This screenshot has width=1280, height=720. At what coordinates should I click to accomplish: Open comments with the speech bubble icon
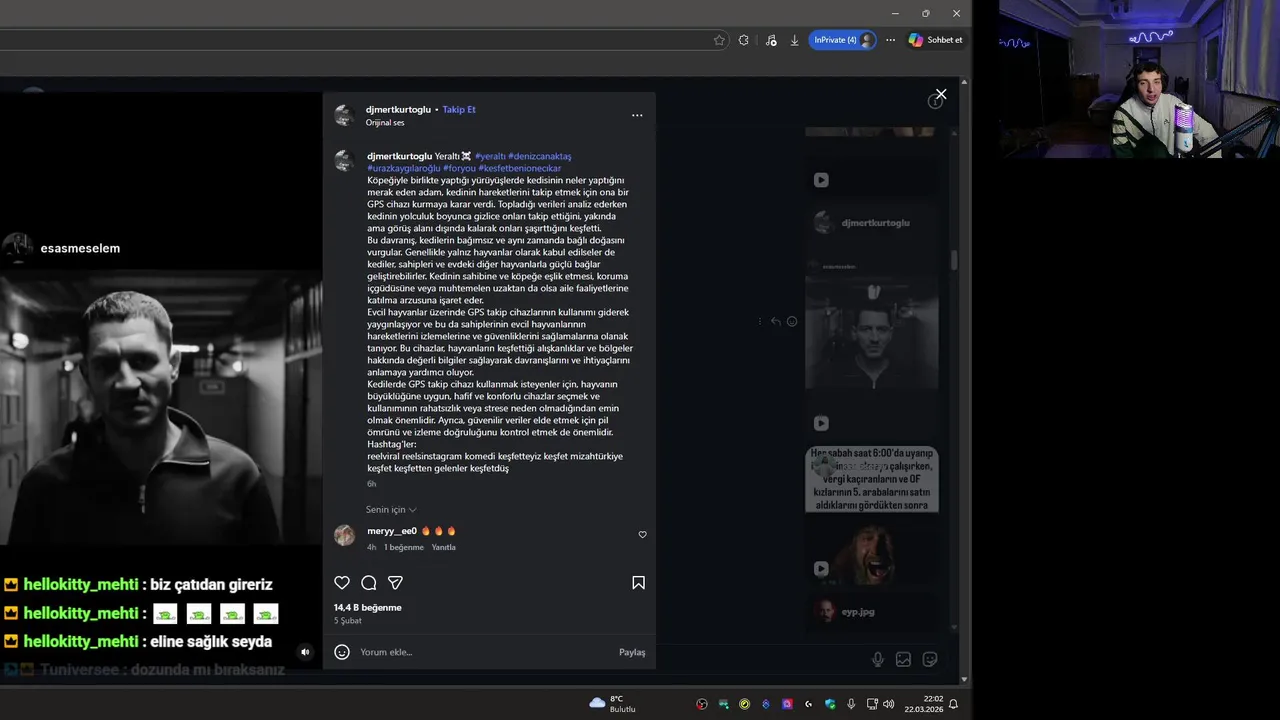point(368,583)
